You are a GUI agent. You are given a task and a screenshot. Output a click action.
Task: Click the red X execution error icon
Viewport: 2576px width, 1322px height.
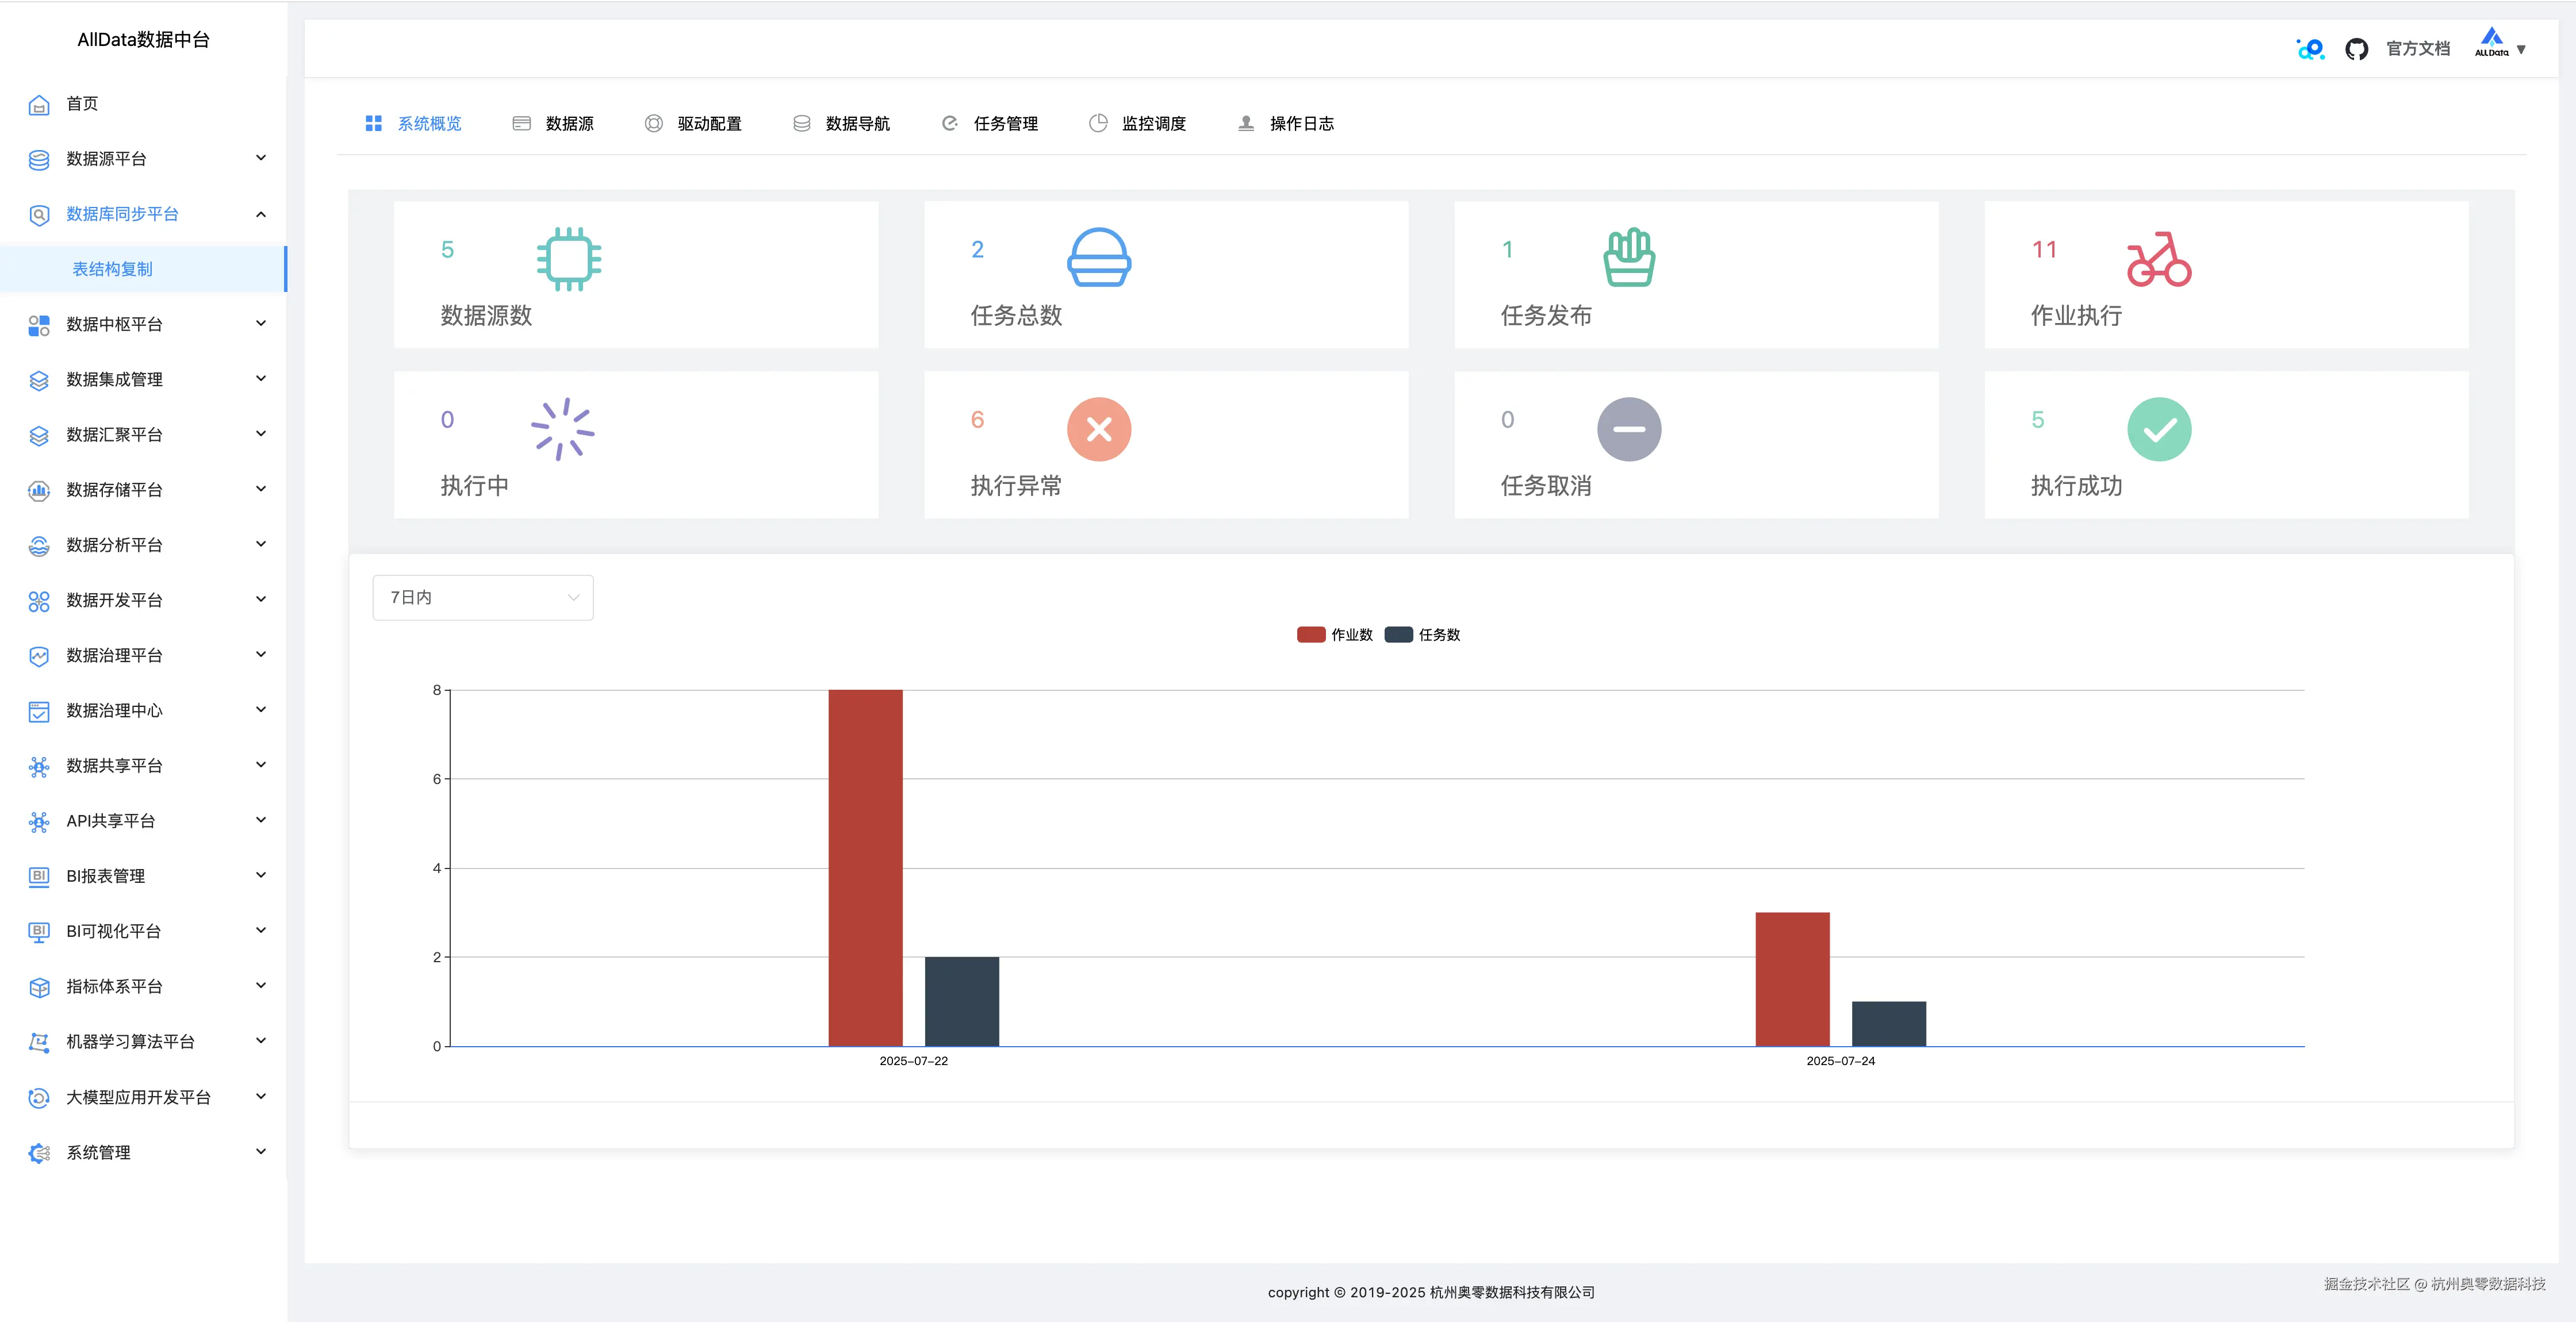1098,430
